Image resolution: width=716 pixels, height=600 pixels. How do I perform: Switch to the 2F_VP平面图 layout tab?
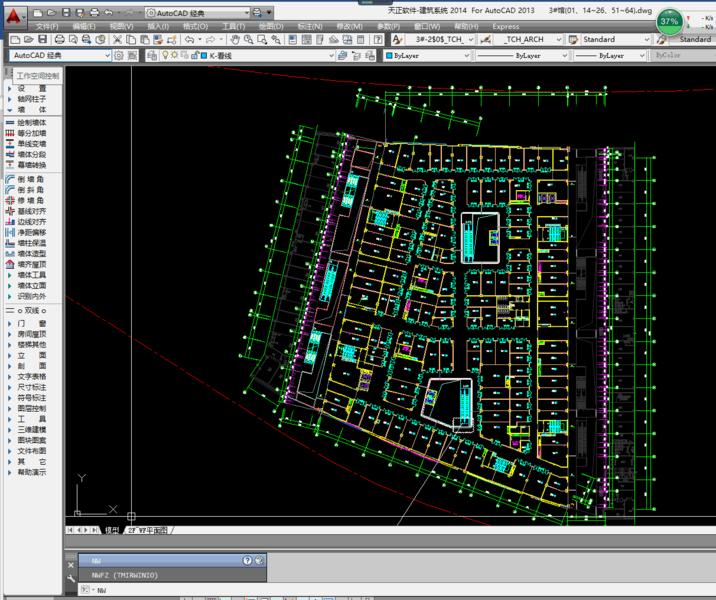(148, 530)
